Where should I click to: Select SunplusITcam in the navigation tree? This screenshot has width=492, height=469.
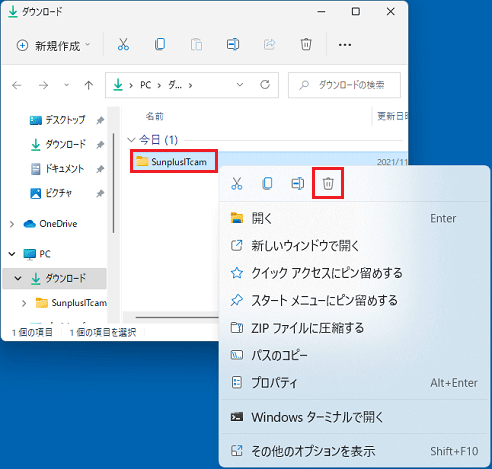point(71,303)
